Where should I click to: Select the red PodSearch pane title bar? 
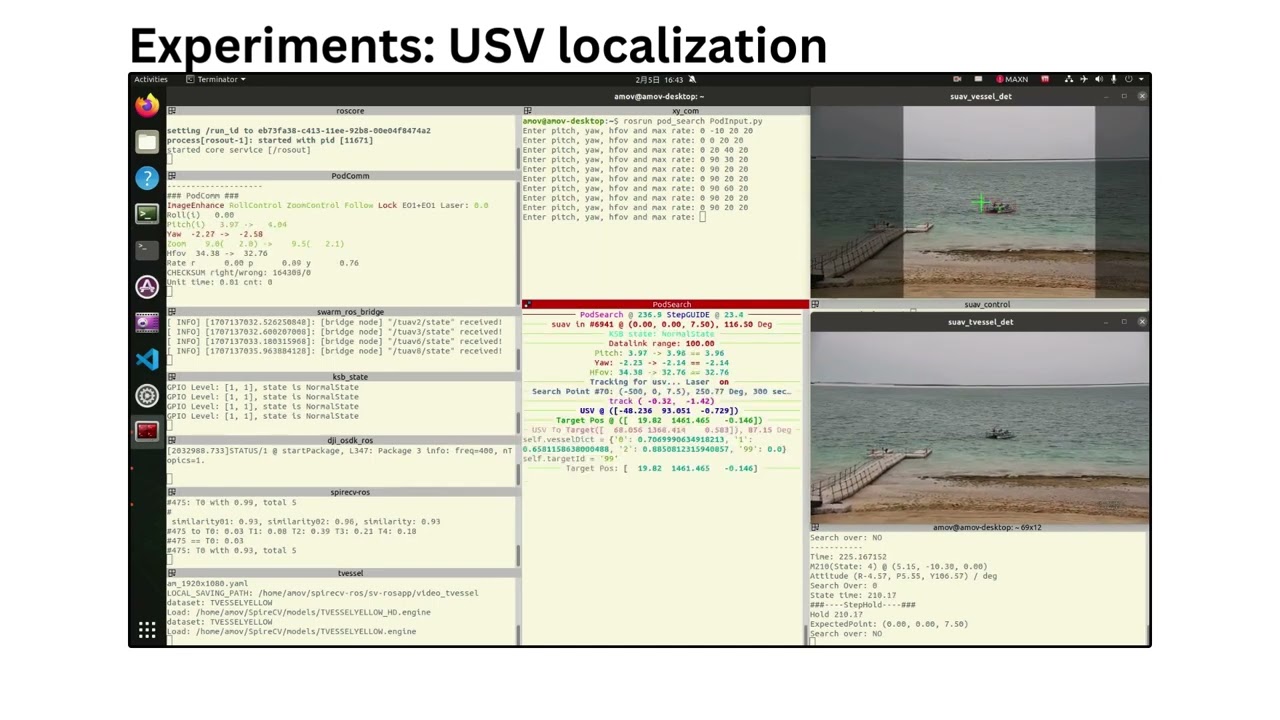[x=665, y=304]
